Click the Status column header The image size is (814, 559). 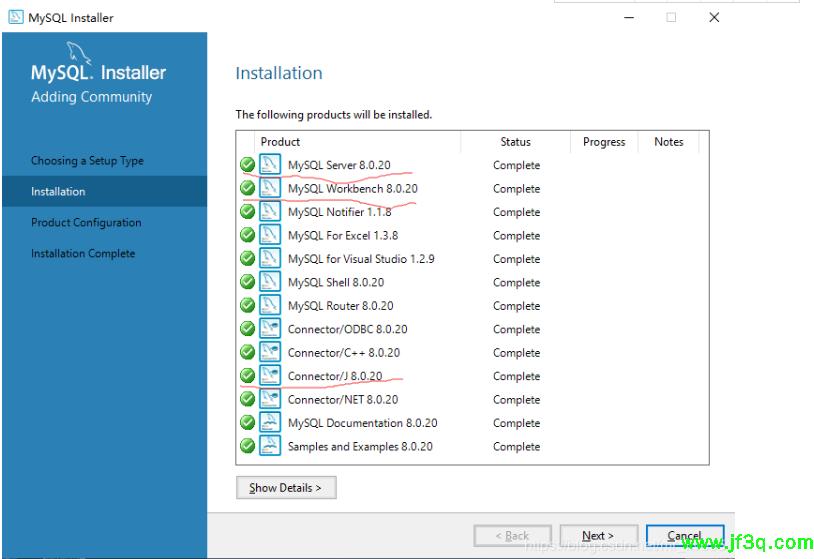[x=515, y=142]
